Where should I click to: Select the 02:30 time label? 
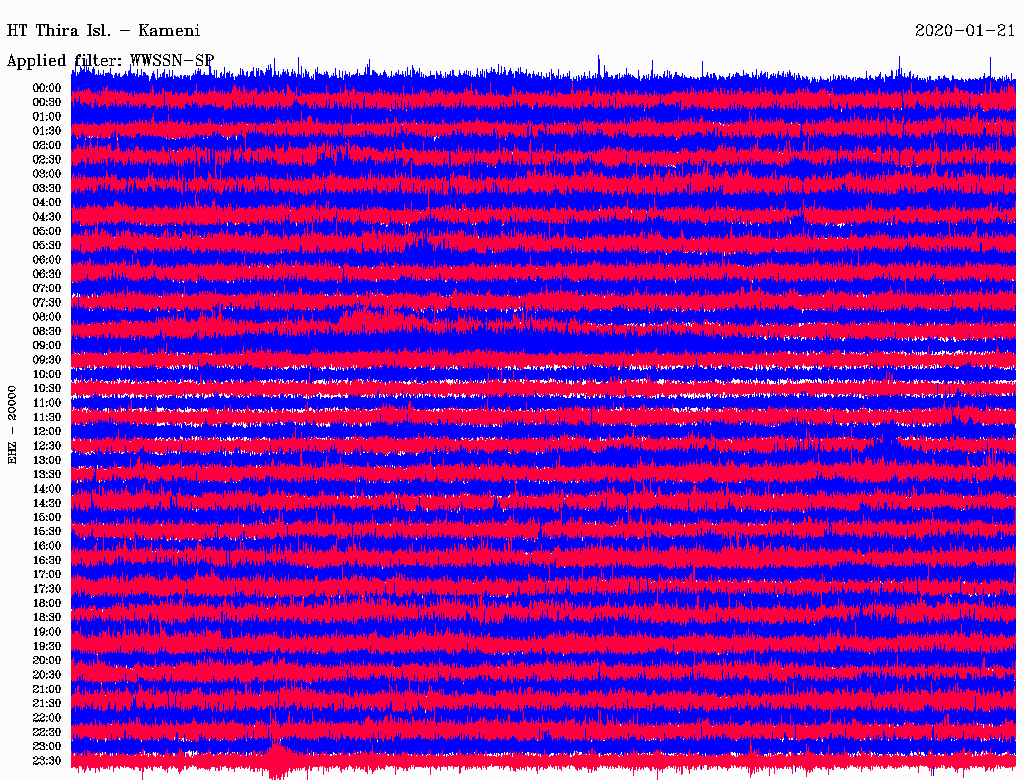(47, 159)
